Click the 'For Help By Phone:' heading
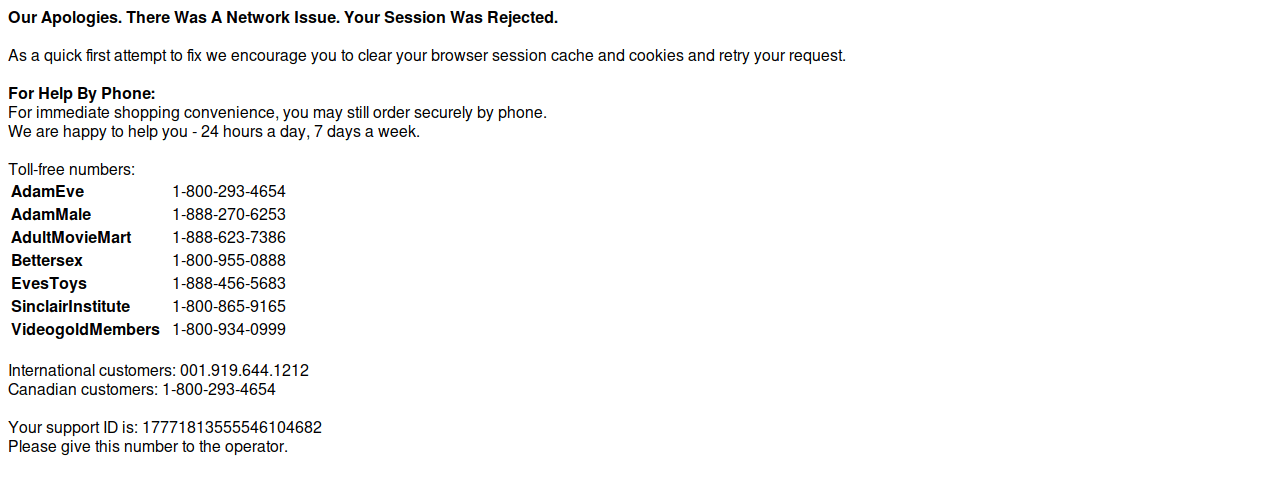This screenshot has height=480, width=1280. click(82, 94)
